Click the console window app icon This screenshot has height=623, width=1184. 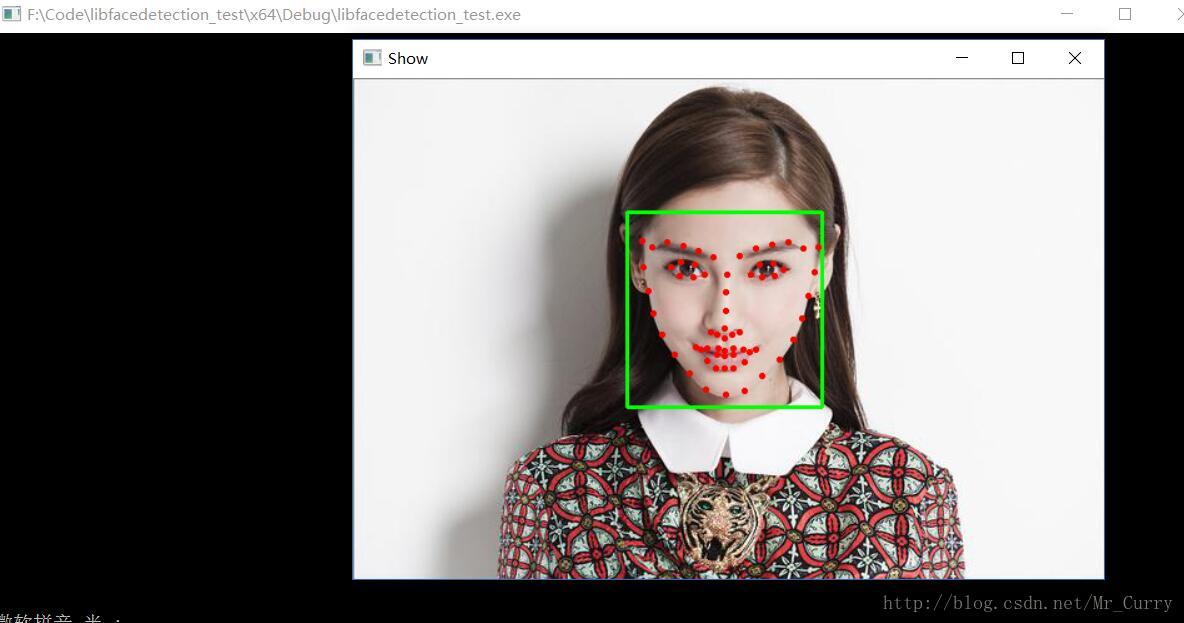coord(11,14)
